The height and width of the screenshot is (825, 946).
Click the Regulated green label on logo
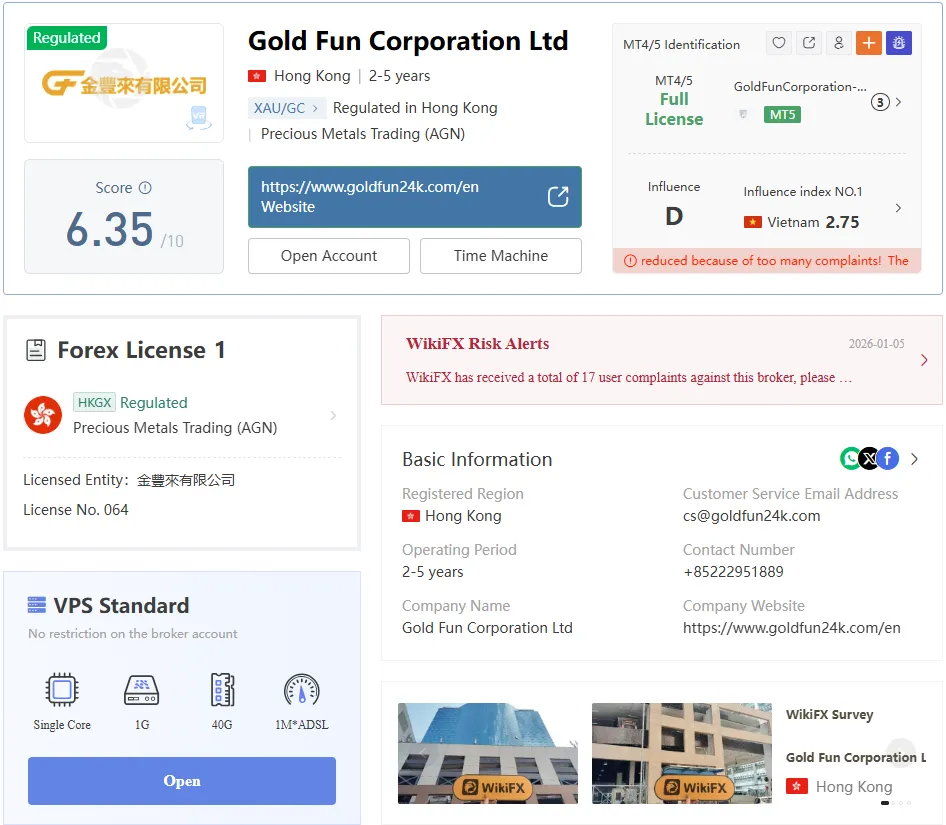click(x=67, y=37)
